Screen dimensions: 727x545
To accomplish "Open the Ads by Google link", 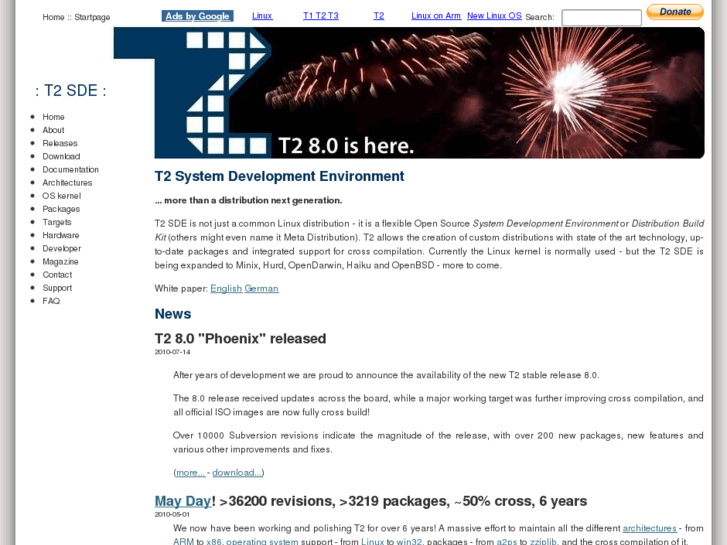I will tap(198, 16).
